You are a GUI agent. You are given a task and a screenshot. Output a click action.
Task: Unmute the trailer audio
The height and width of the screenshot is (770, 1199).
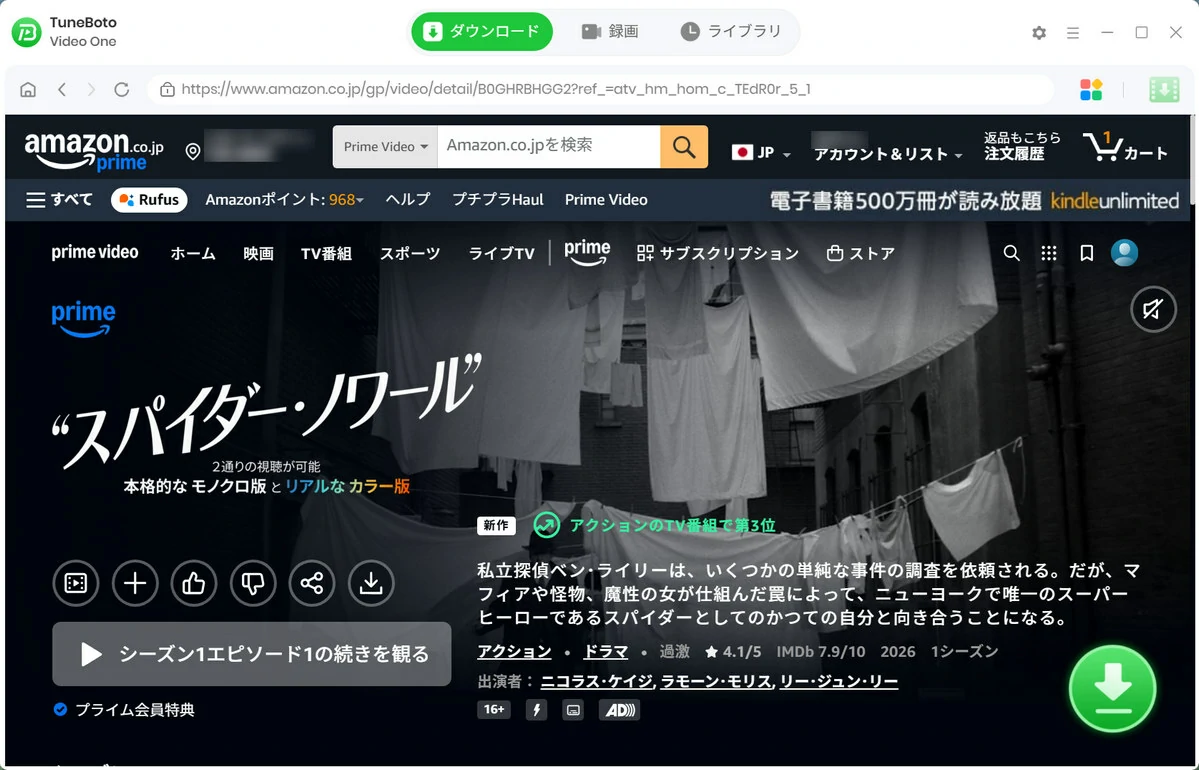1153,309
